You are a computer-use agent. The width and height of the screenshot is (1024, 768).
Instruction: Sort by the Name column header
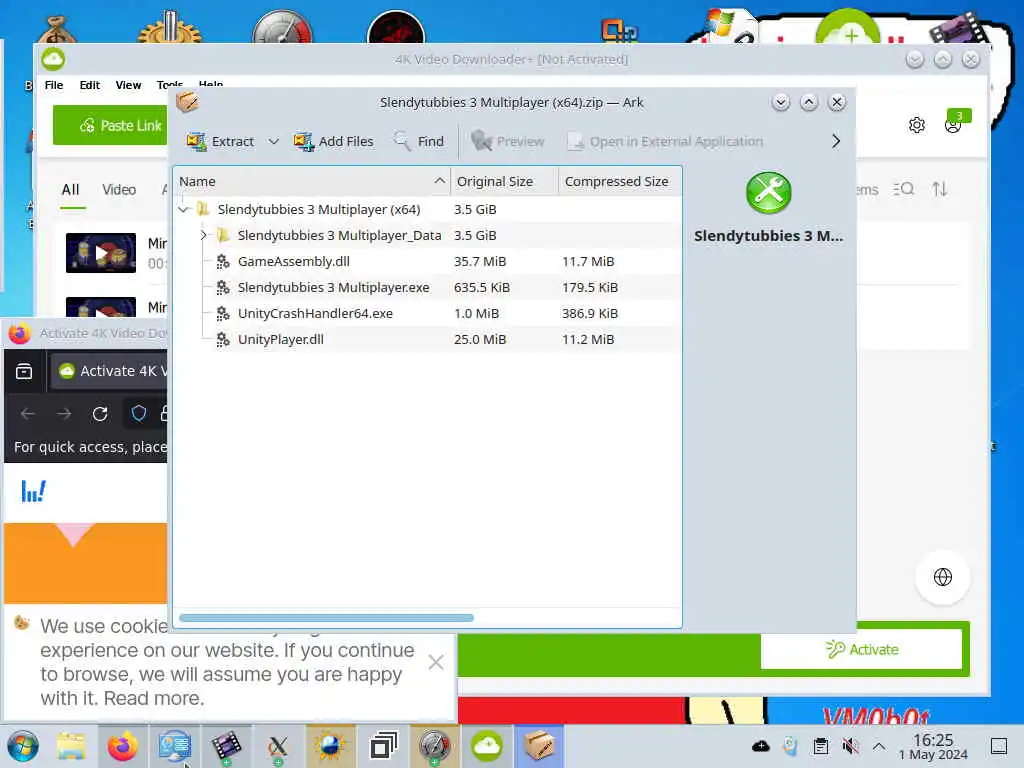click(x=312, y=182)
